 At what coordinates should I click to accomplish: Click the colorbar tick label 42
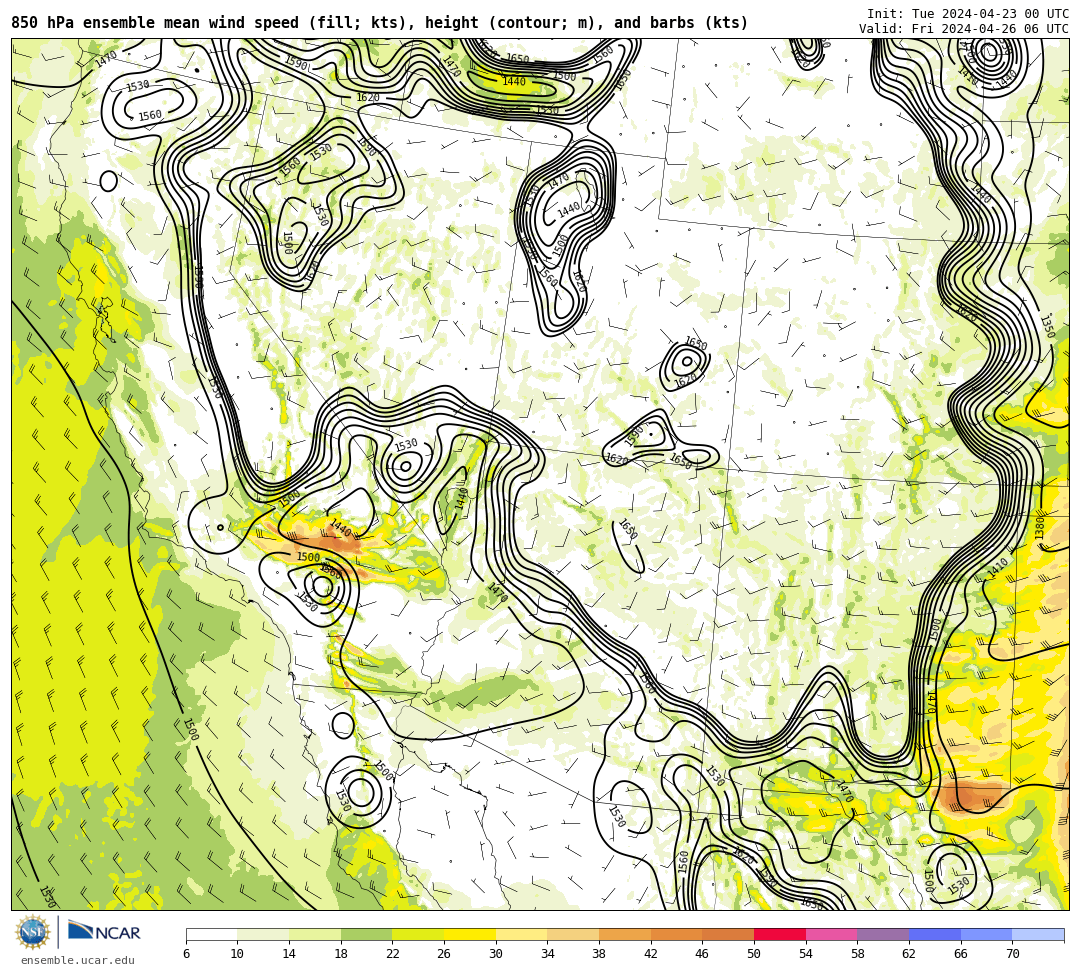650,954
